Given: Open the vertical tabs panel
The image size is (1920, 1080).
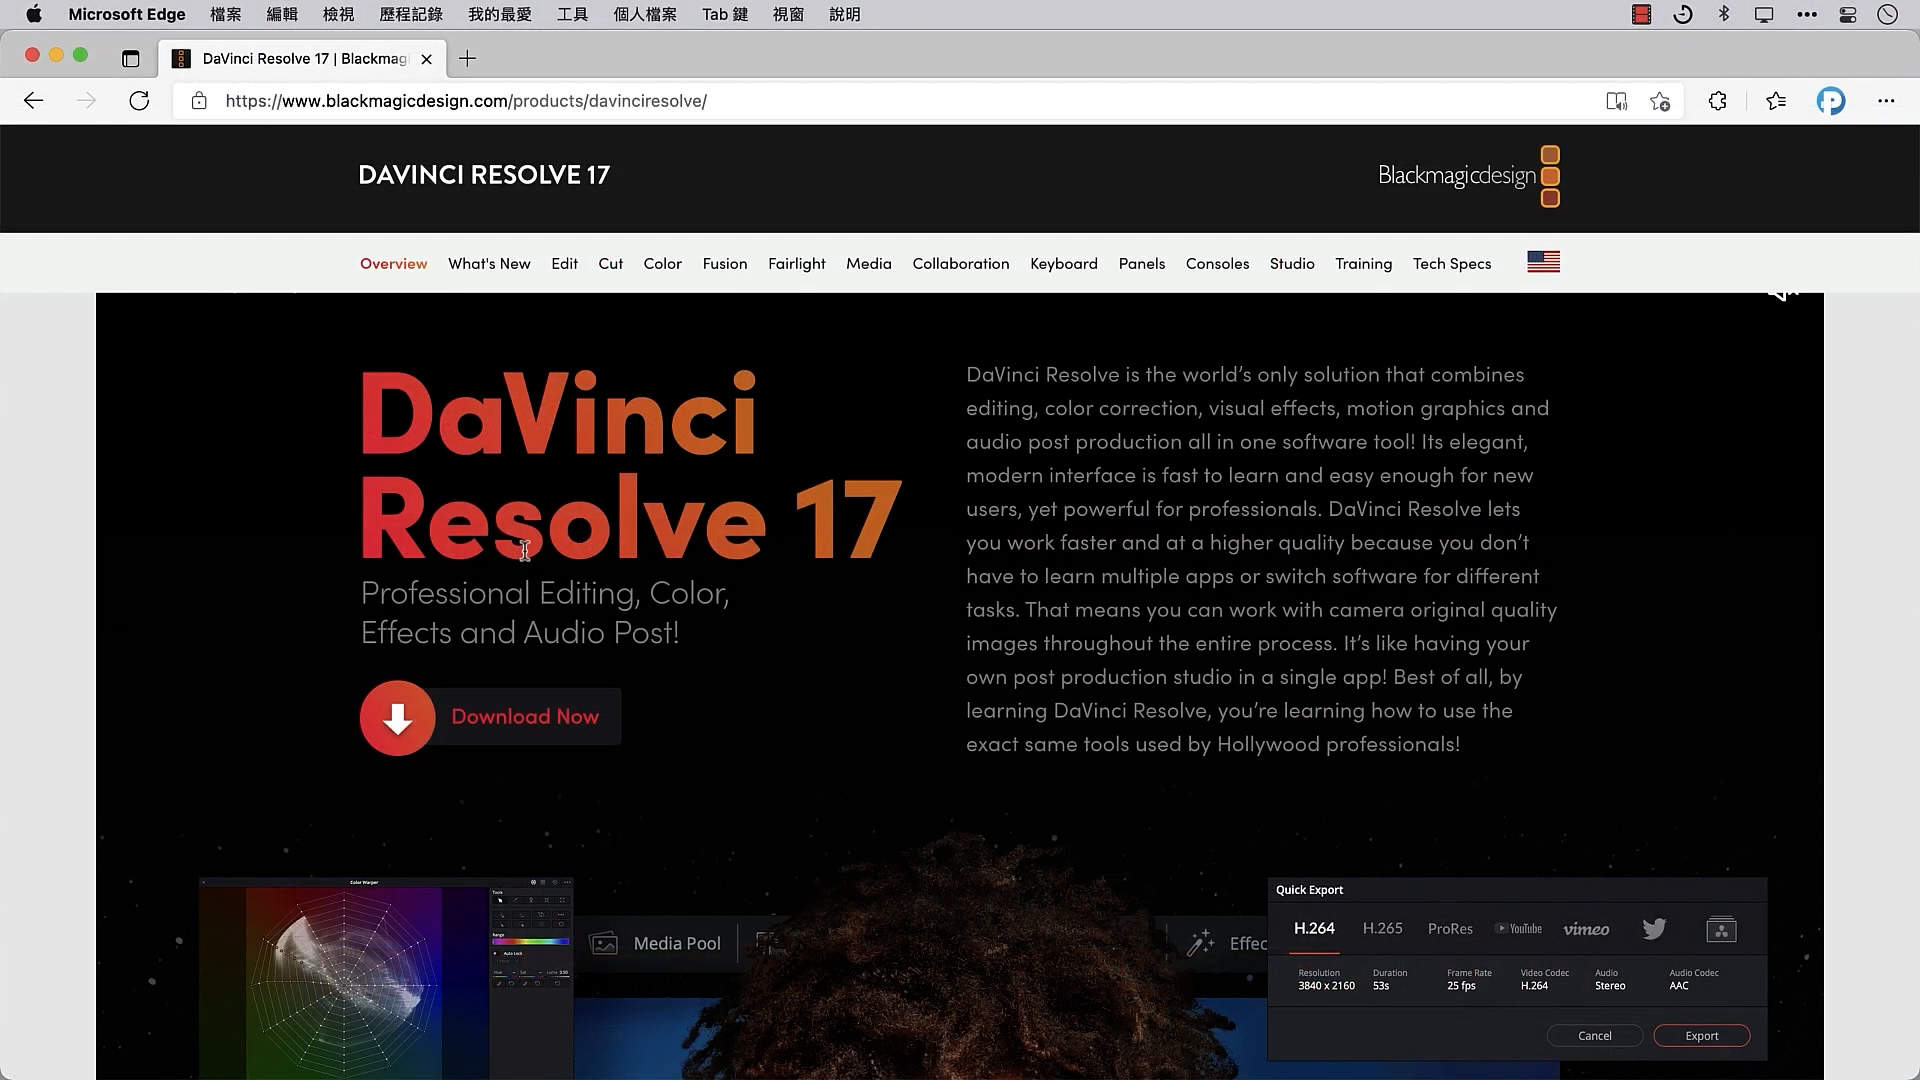Looking at the screenshot, I should pos(131,59).
